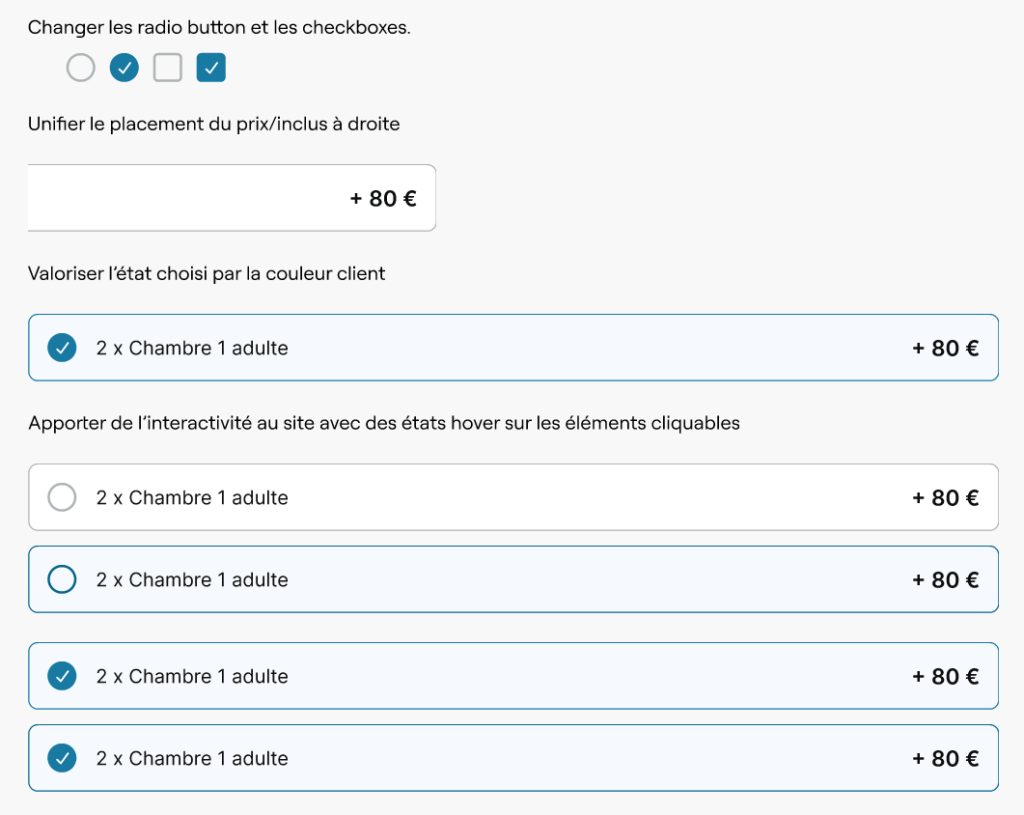Select the blue-outlined radio in hover card
This screenshot has height=815, width=1024.
(x=62, y=579)
